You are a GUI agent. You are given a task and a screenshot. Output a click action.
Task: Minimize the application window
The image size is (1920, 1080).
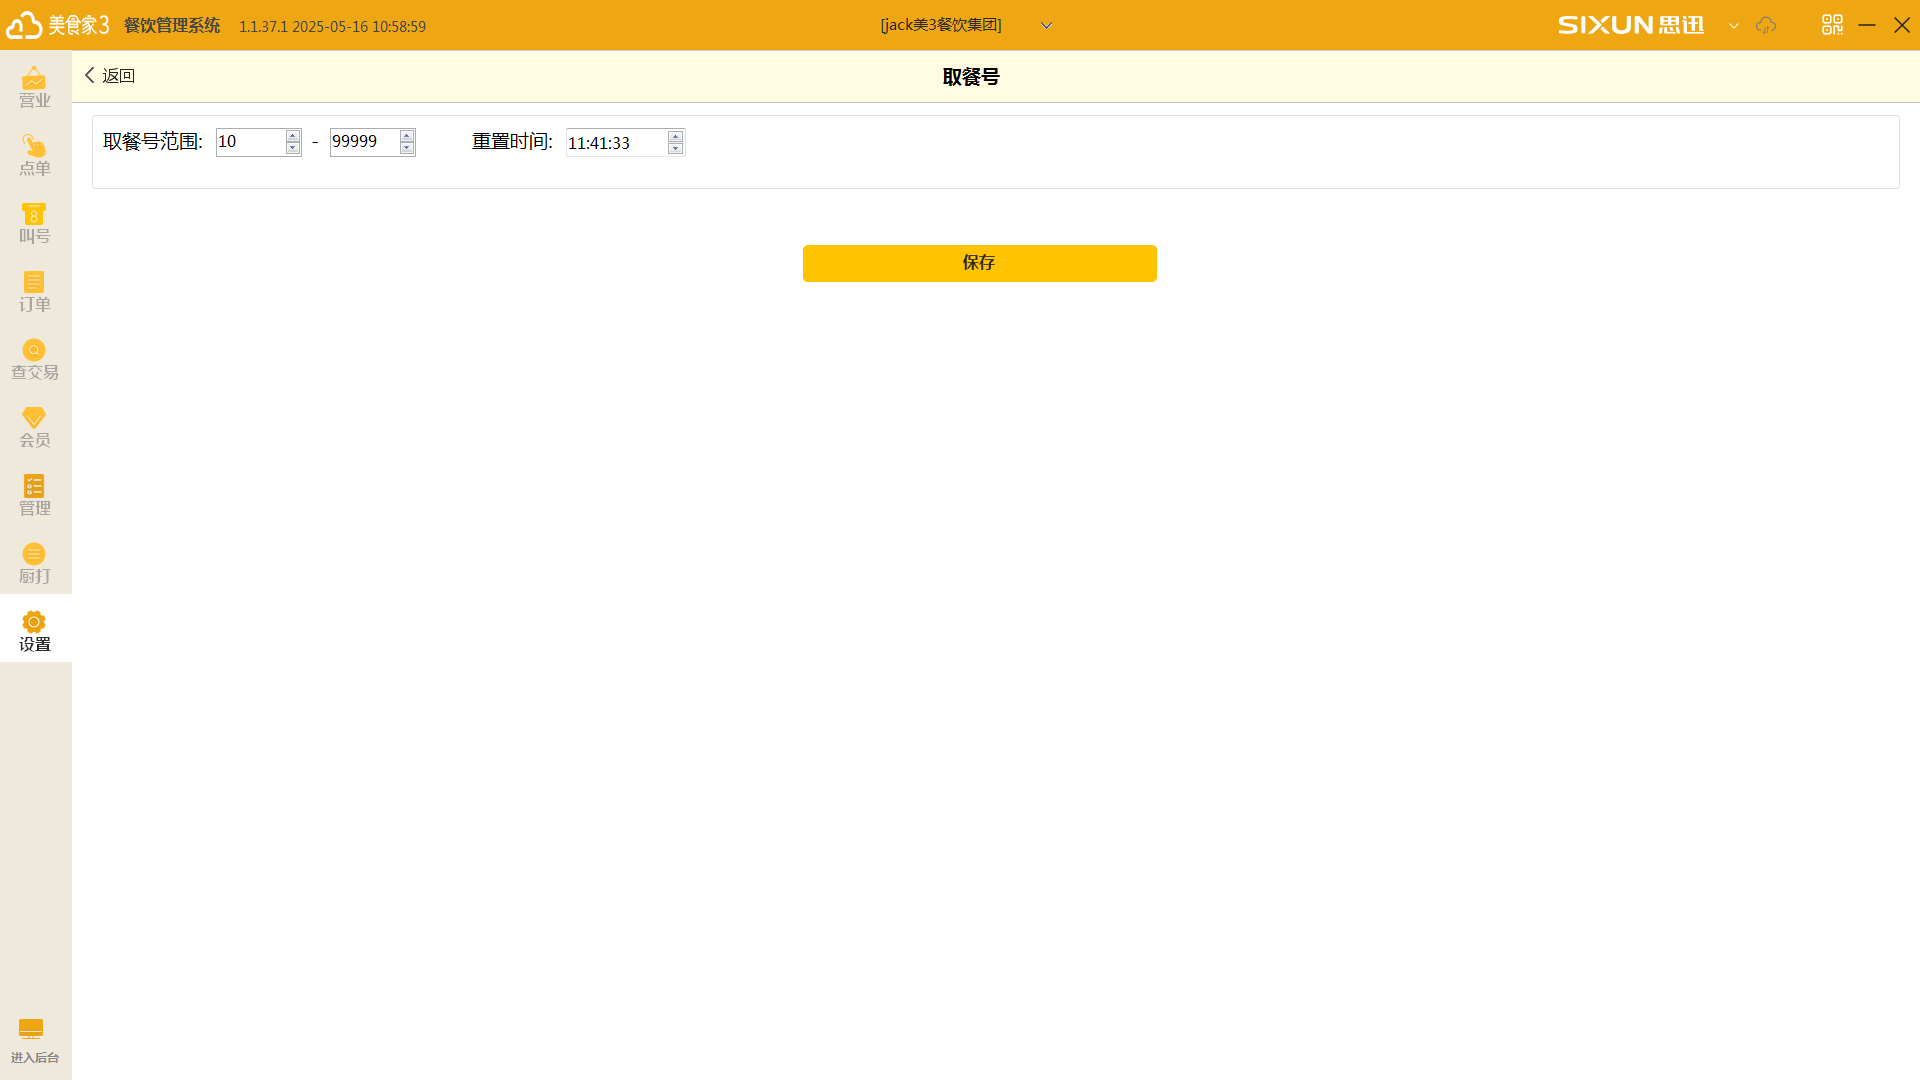pyautogui.click(x=1867, y=25)
